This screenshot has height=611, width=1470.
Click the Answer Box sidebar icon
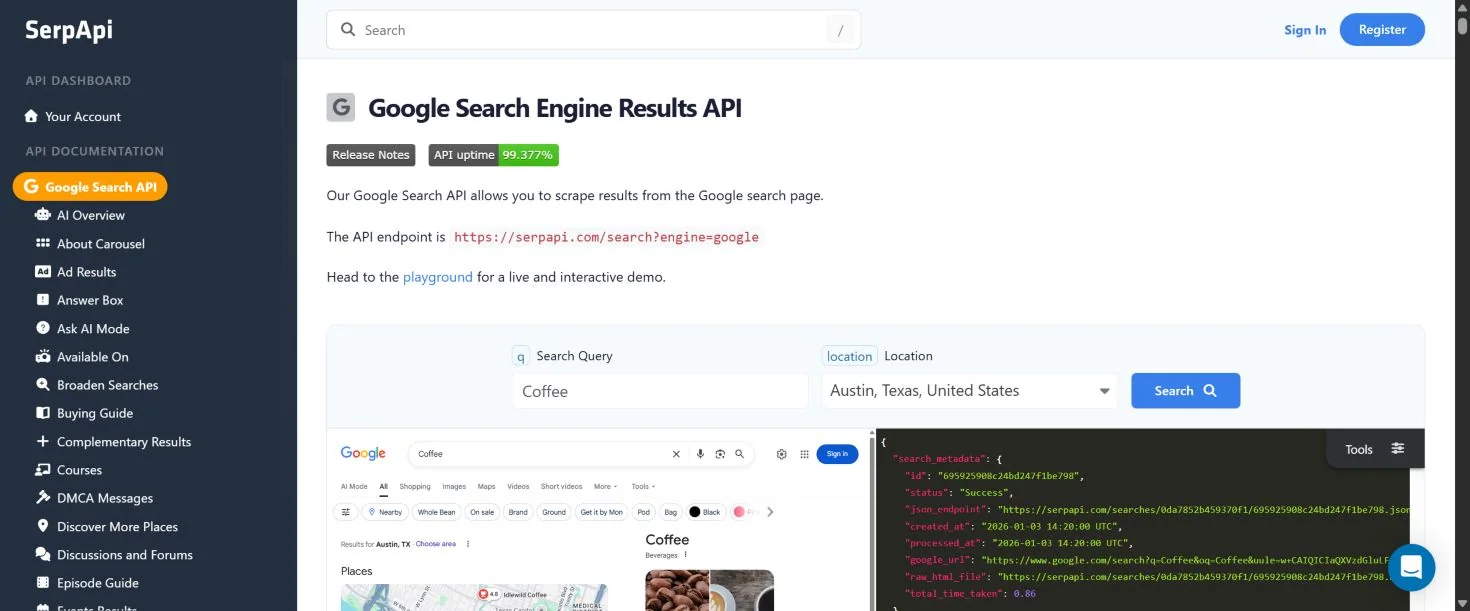pos(43,300)
